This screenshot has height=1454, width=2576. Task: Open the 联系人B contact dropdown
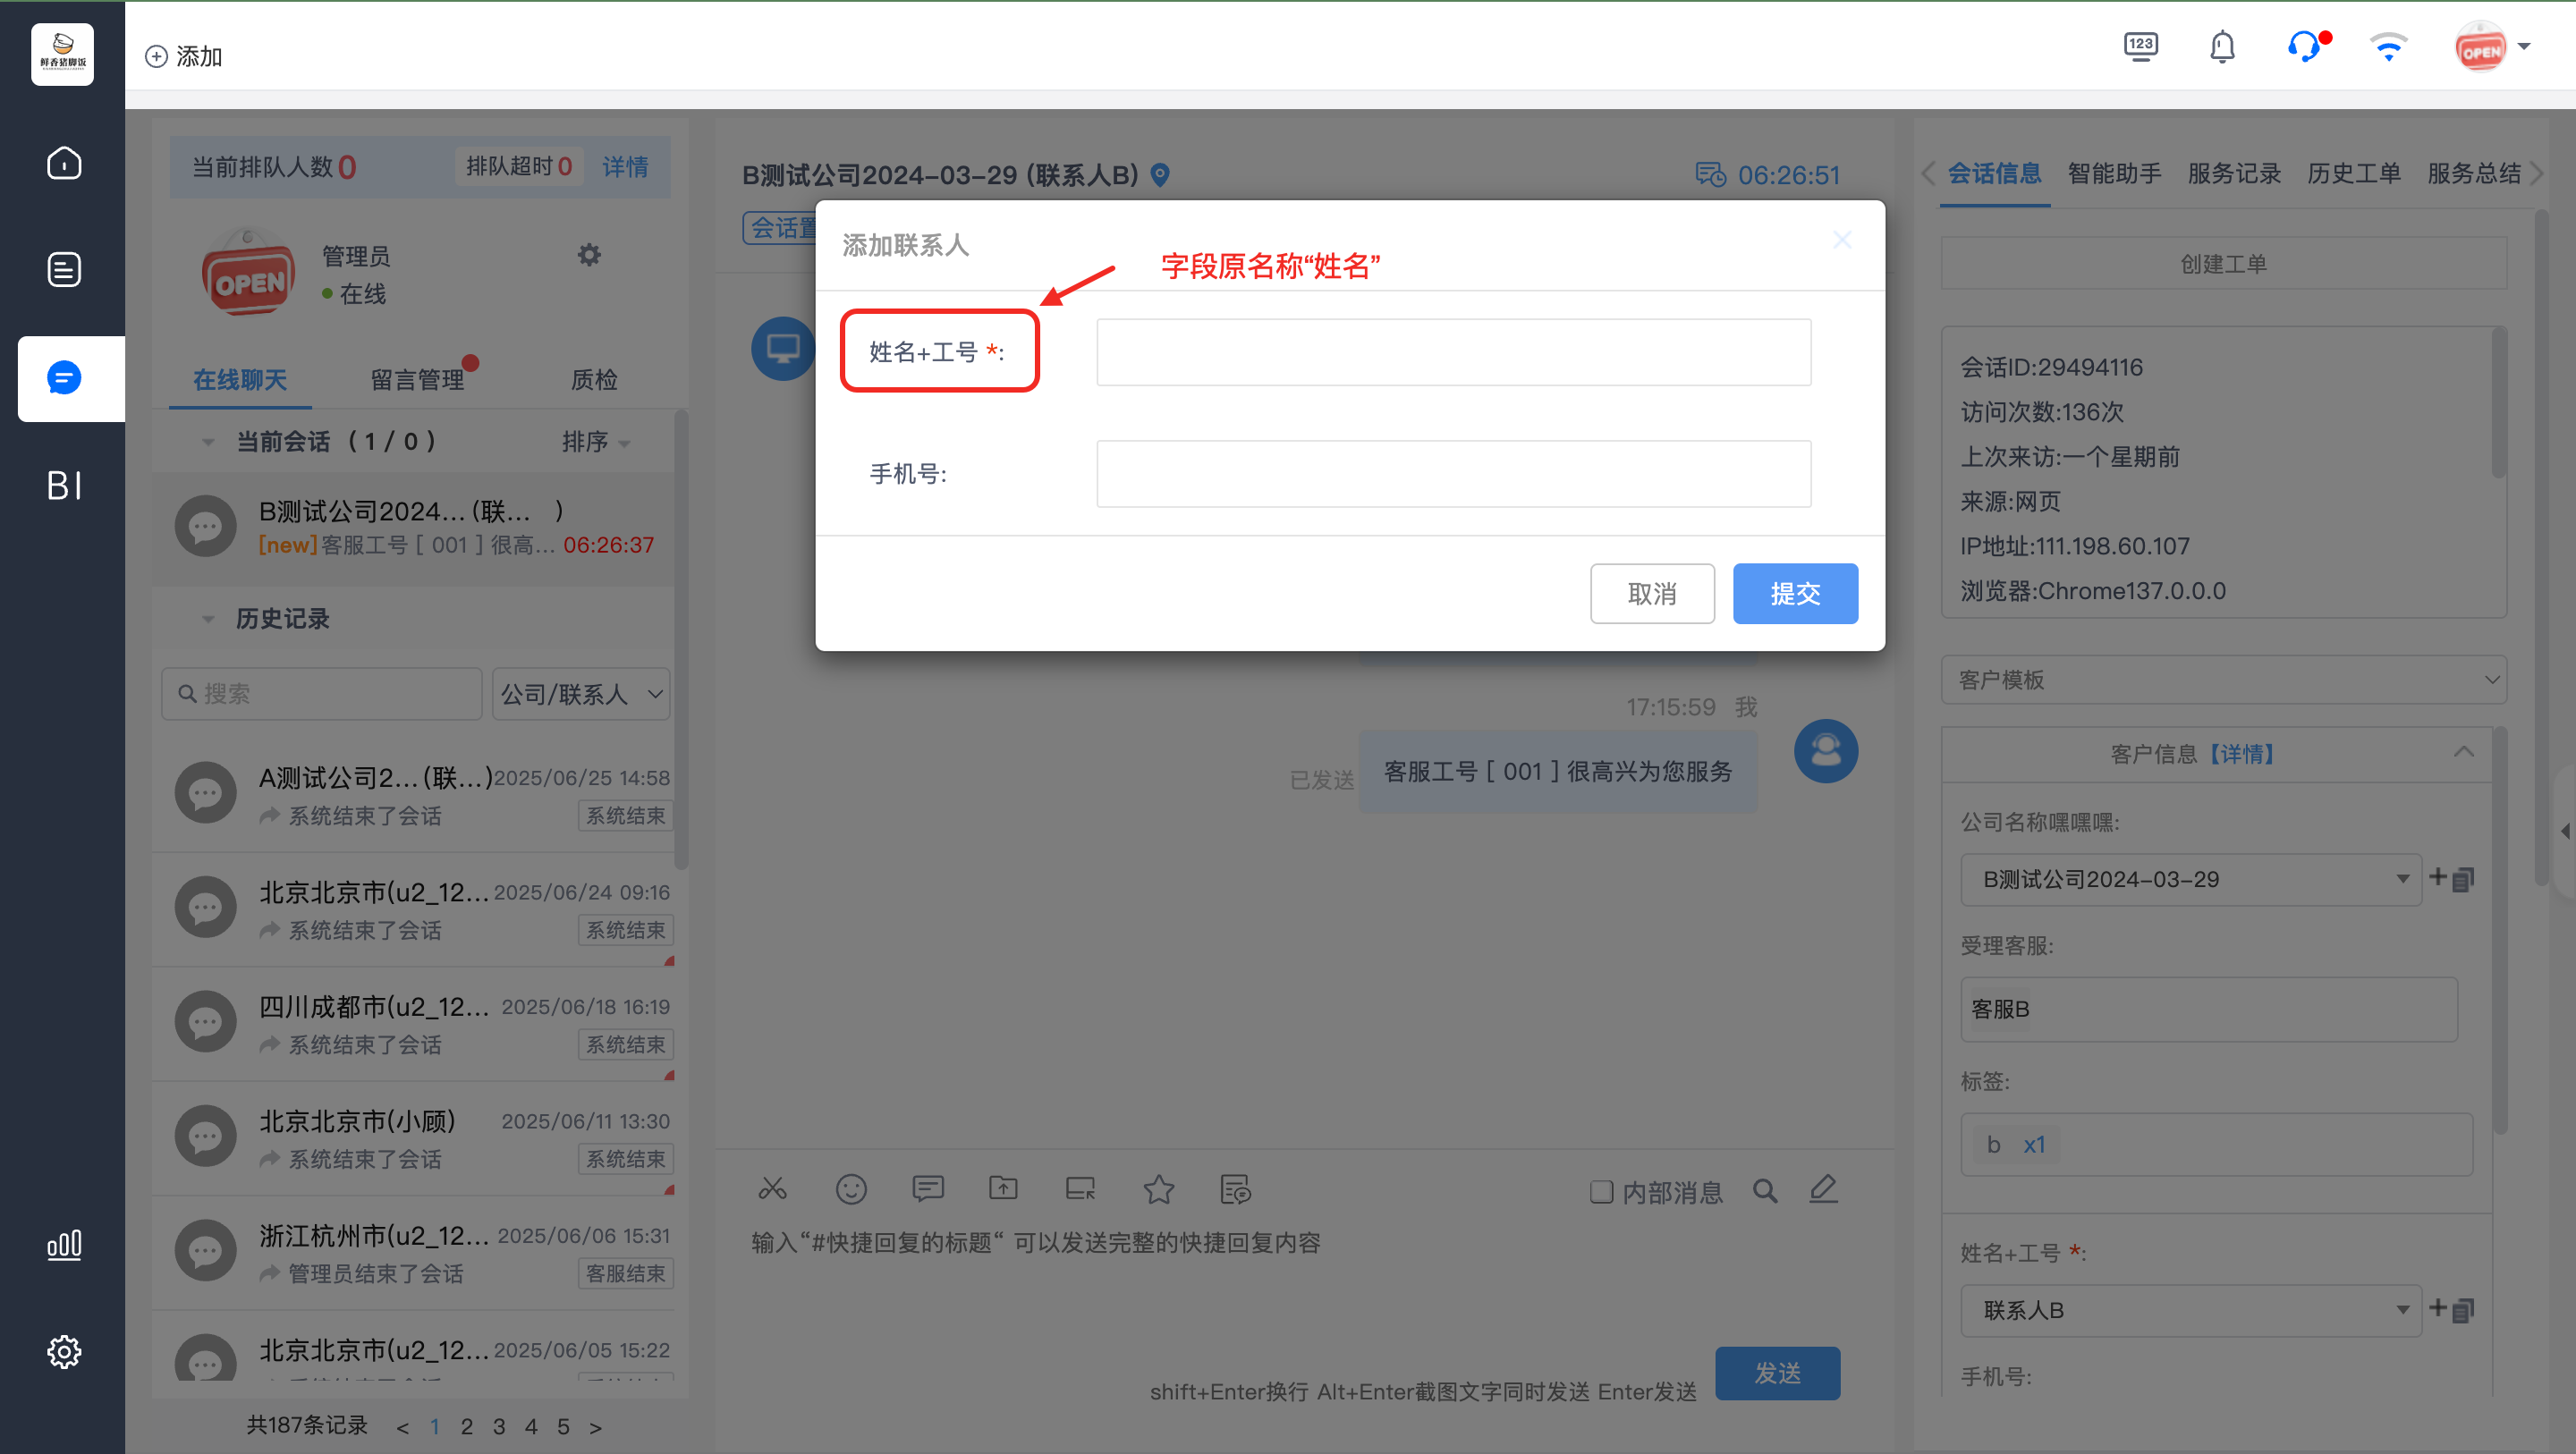click(x=2190, y=1311)
